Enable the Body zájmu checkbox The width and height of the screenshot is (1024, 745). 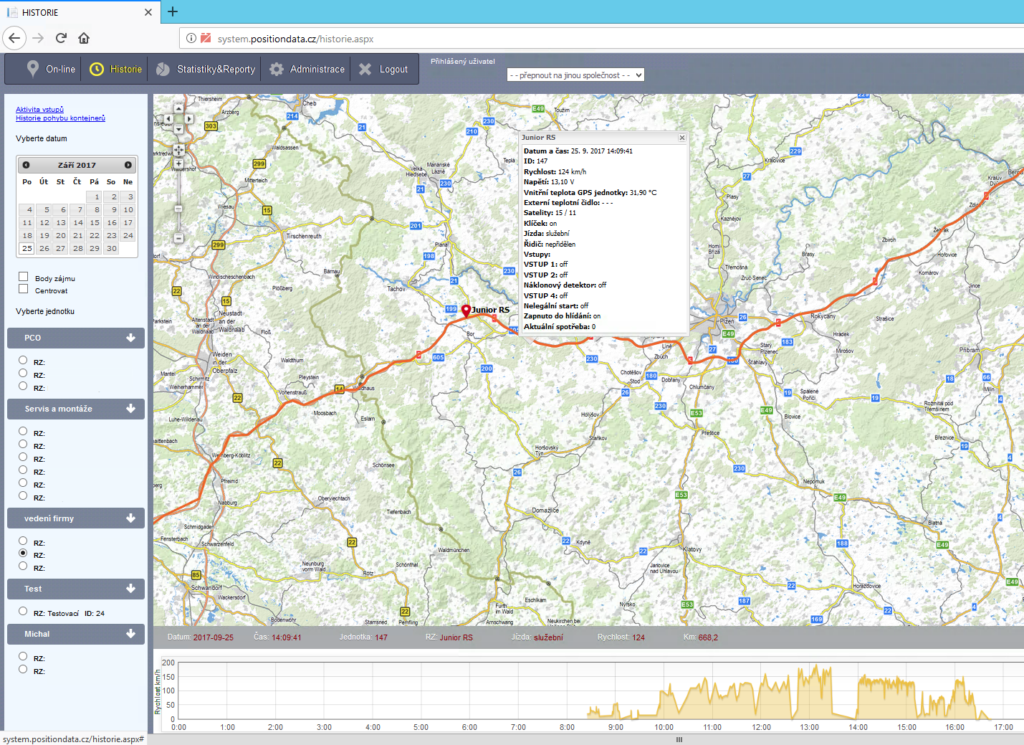point(24,277)
